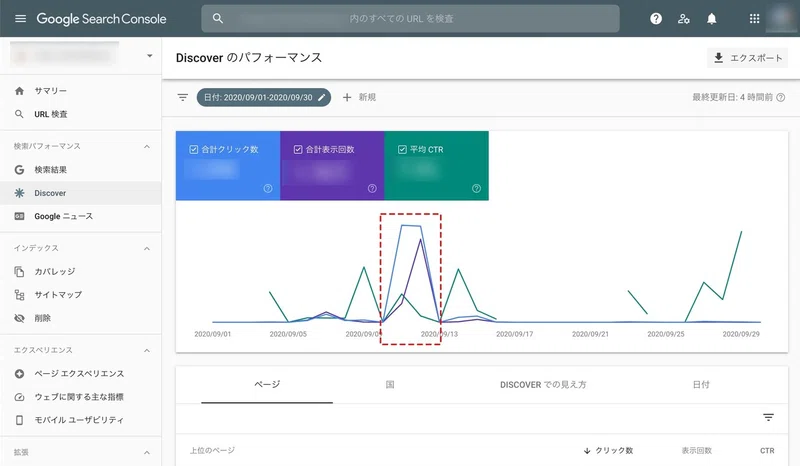Collapse the 拡張 section
800x466 pixels.
tap(147, 453)
